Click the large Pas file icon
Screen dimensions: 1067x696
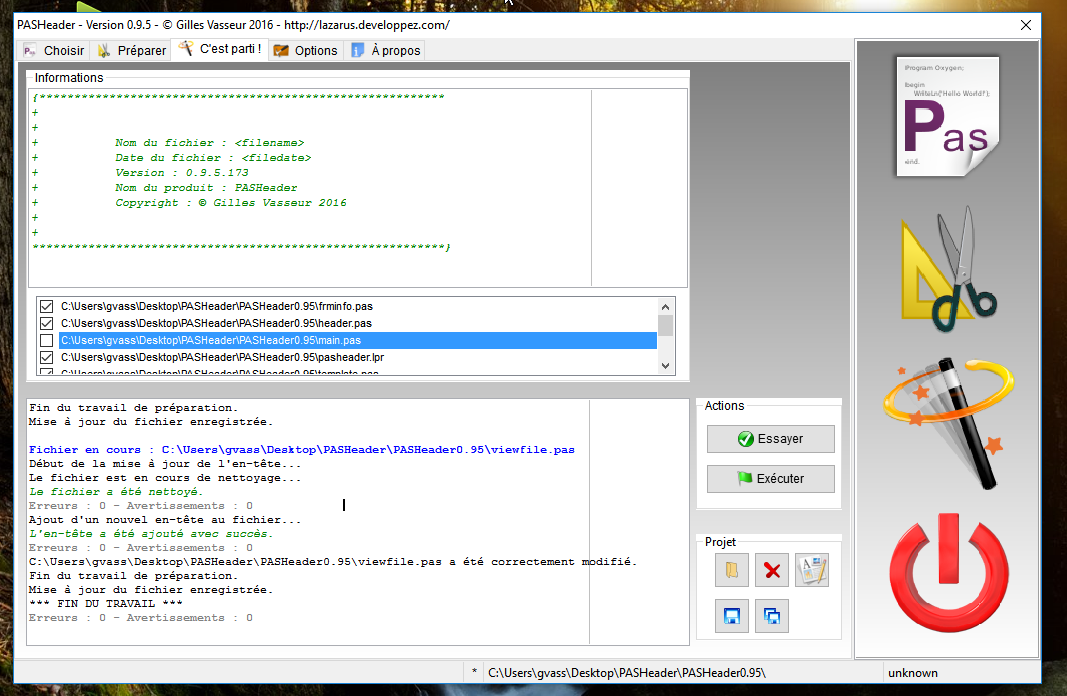point(946,117)
